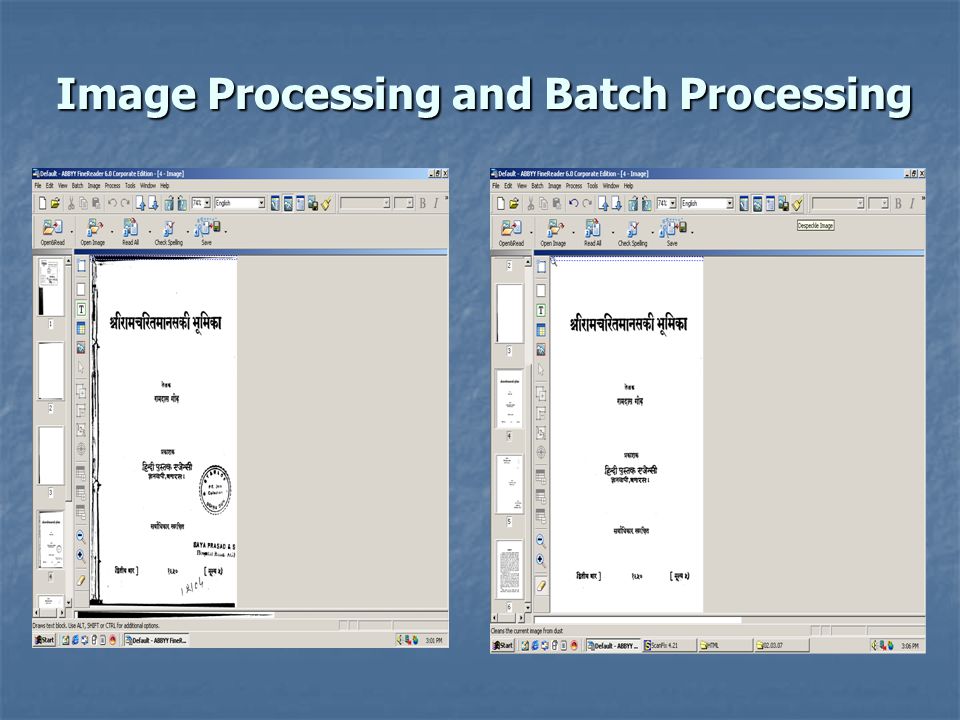Click the Zoom Out magnifier in left window
The width and height of the screenshot is (960, 720).
coord(81,536)
